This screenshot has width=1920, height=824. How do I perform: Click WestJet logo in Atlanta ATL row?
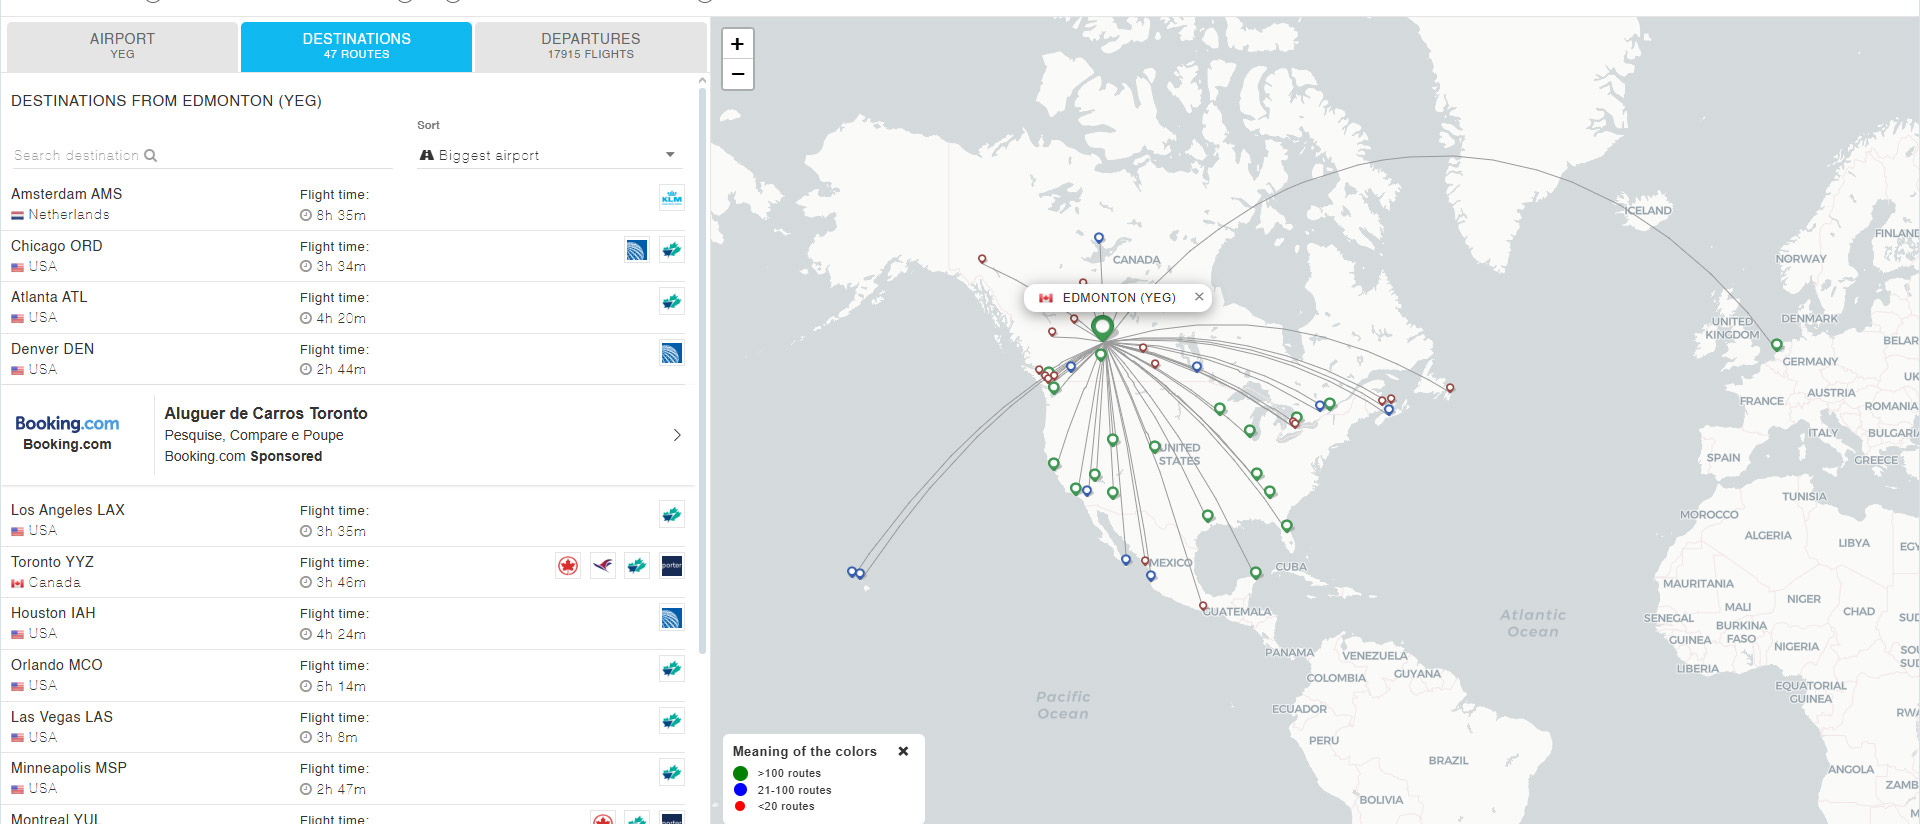coord(672,301)
